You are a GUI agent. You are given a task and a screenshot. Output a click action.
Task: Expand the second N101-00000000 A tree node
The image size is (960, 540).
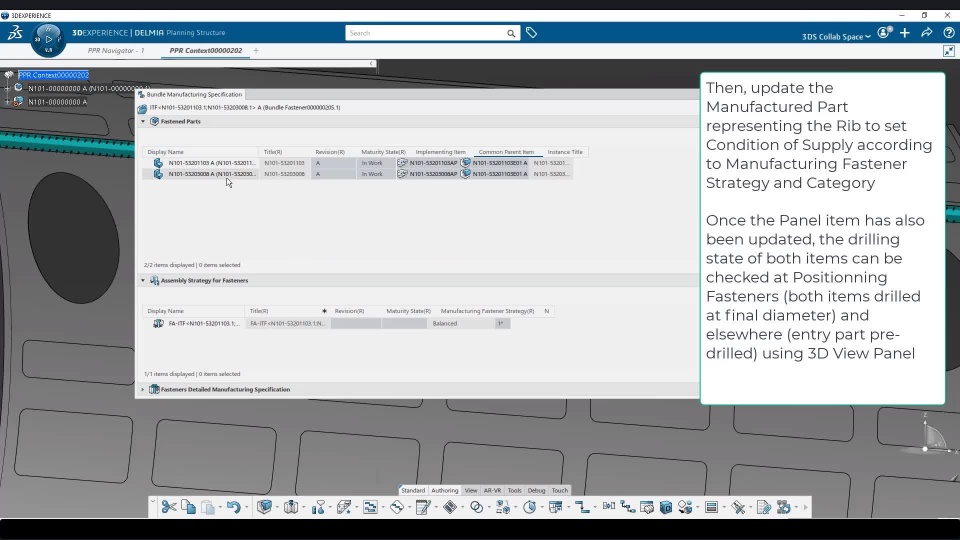click(x=7, y=102)
